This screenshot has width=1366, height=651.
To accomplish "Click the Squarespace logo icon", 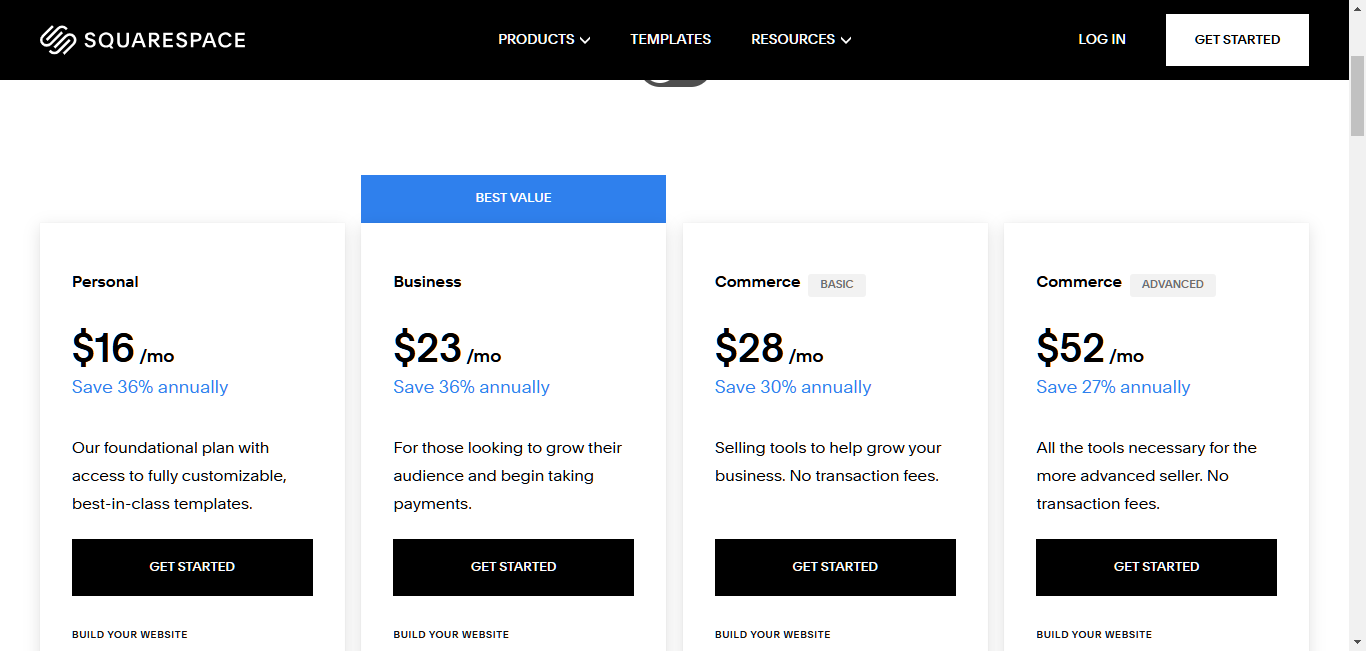I will (x=58, y=40).
